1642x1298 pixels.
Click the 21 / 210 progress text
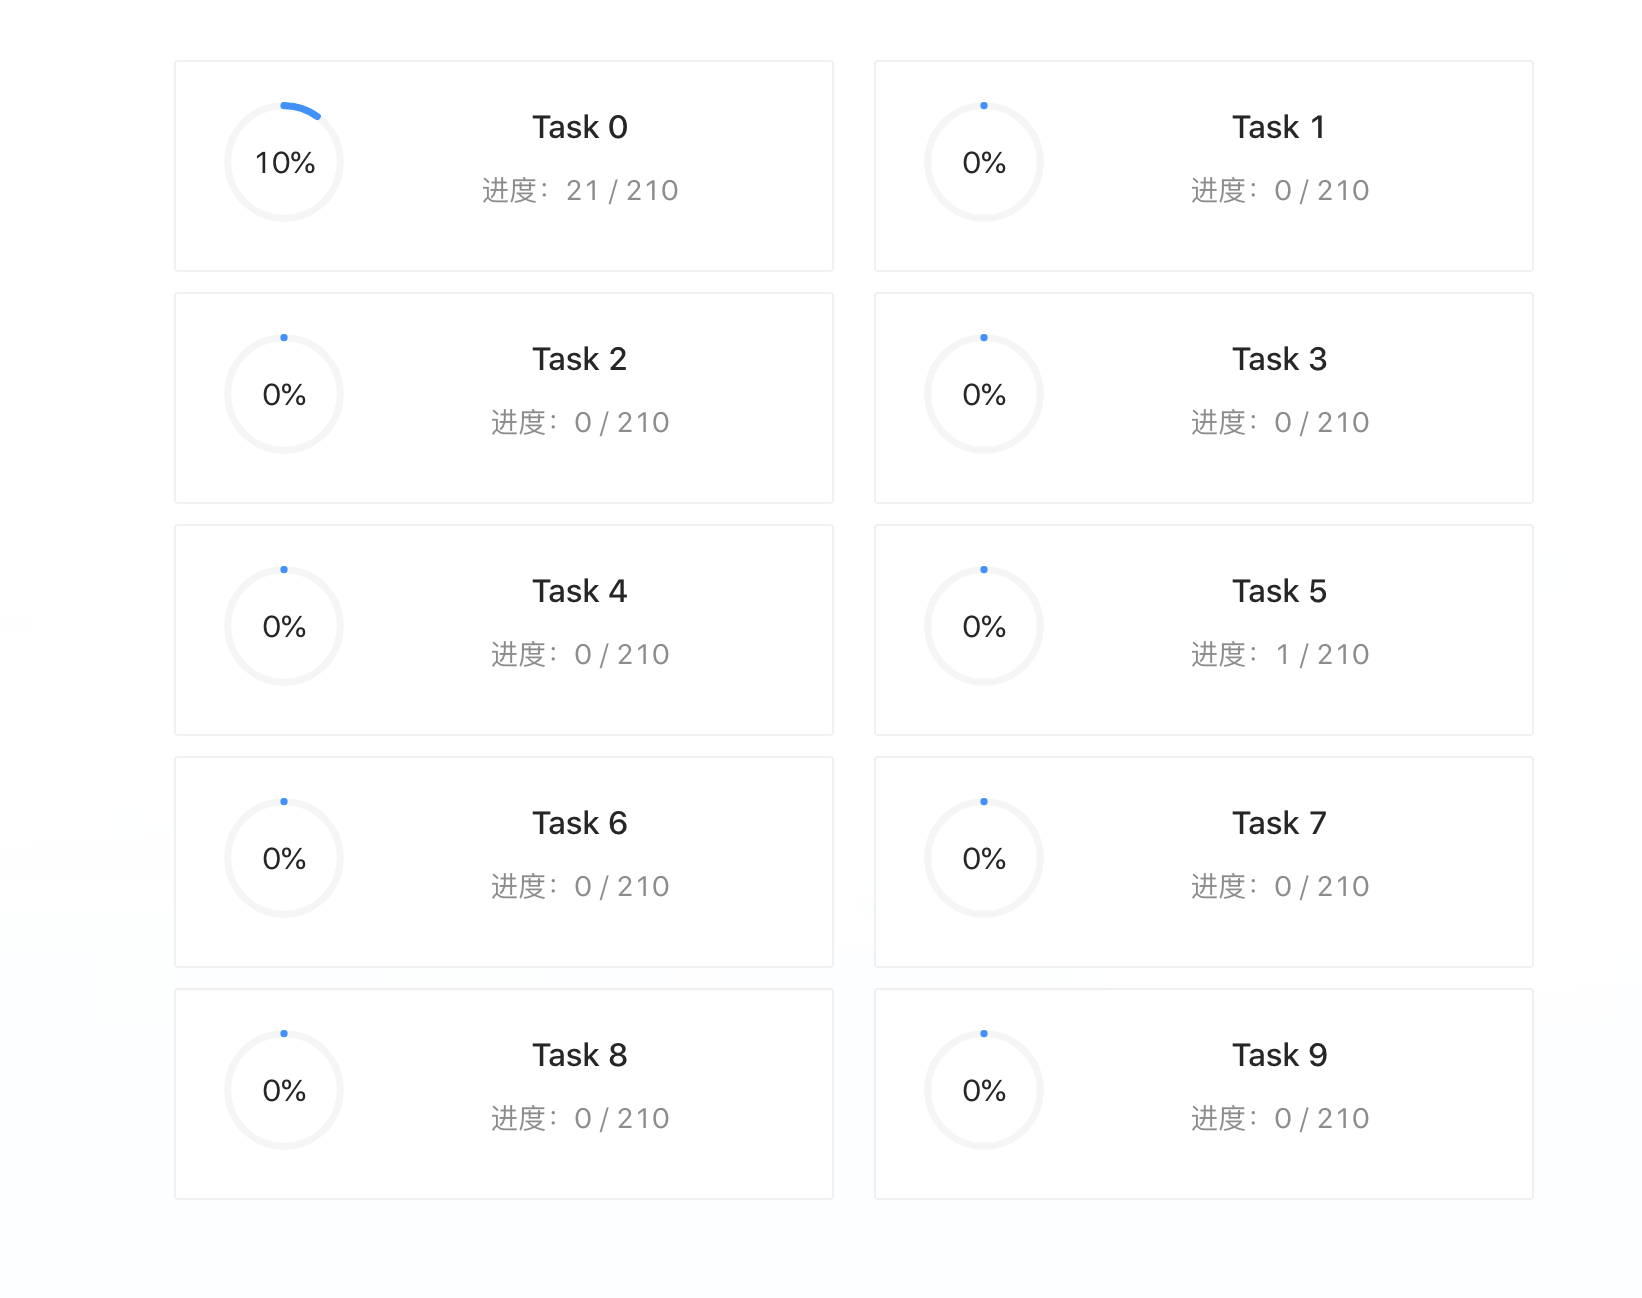click(x=621, y=190)
